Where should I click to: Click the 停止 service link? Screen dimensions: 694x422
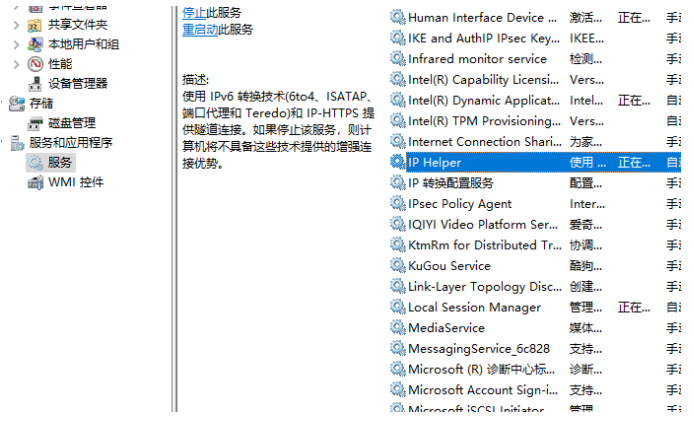[x=194, y=13]
